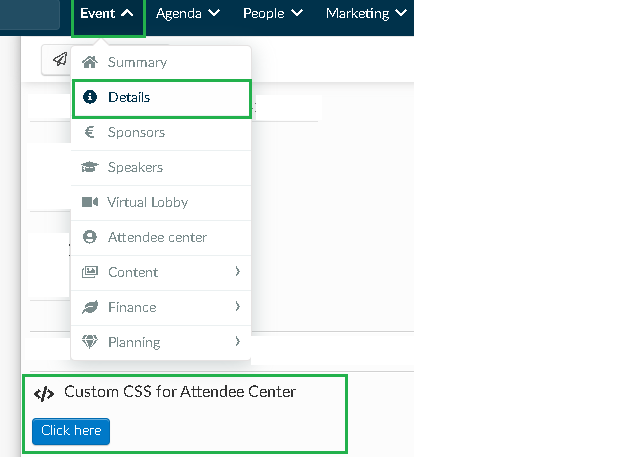Expand the Content submenu arrow
This screenshot has height=457, width=621.
coord(238,272)
